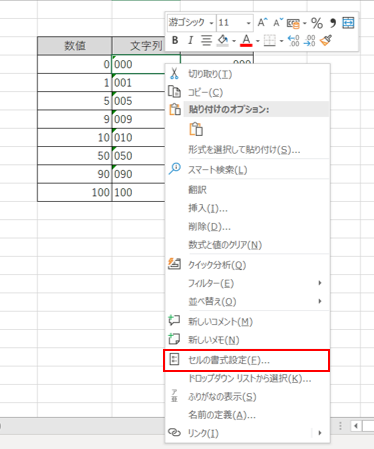Viewport: 374px width, 449px height.
Task: Open font color dropdown arrow
Action: 257,41
